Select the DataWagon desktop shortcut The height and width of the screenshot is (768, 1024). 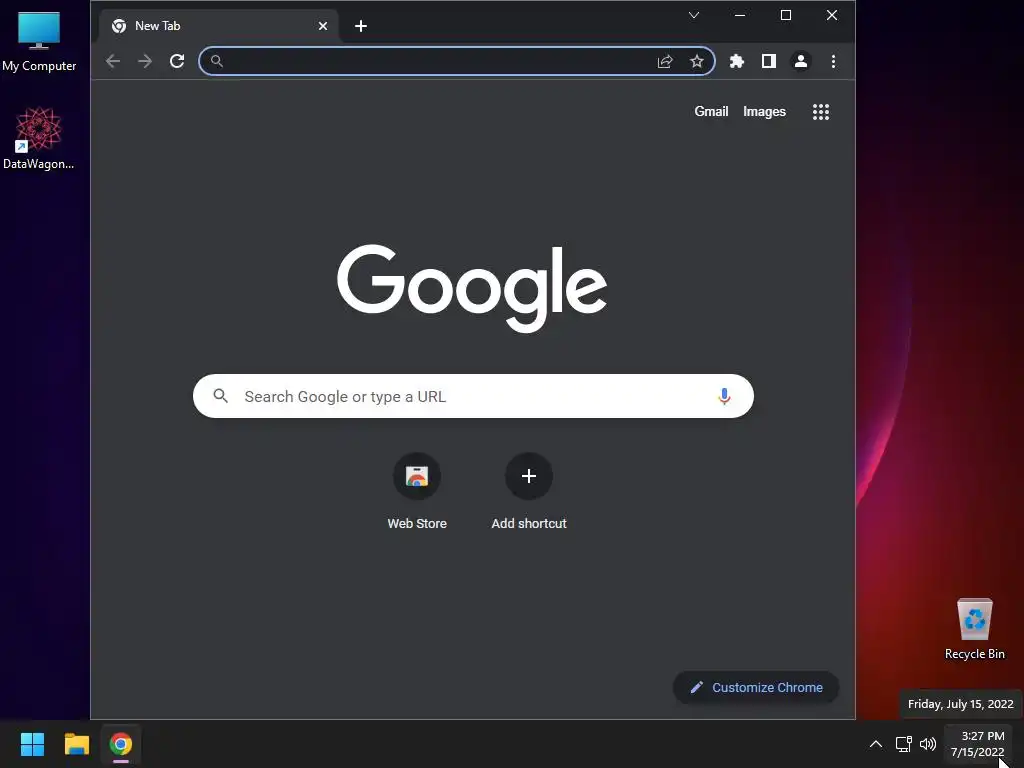tap(39, 138)
